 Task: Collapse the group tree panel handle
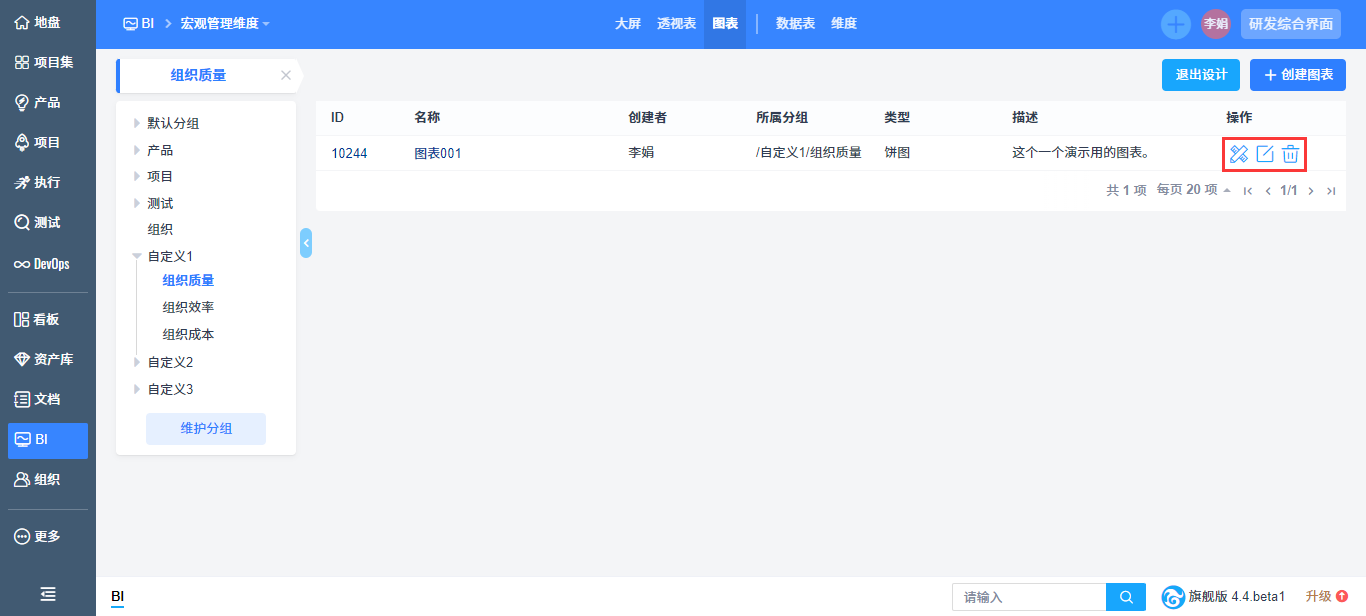pyautogui.click(x=306, y=242)
